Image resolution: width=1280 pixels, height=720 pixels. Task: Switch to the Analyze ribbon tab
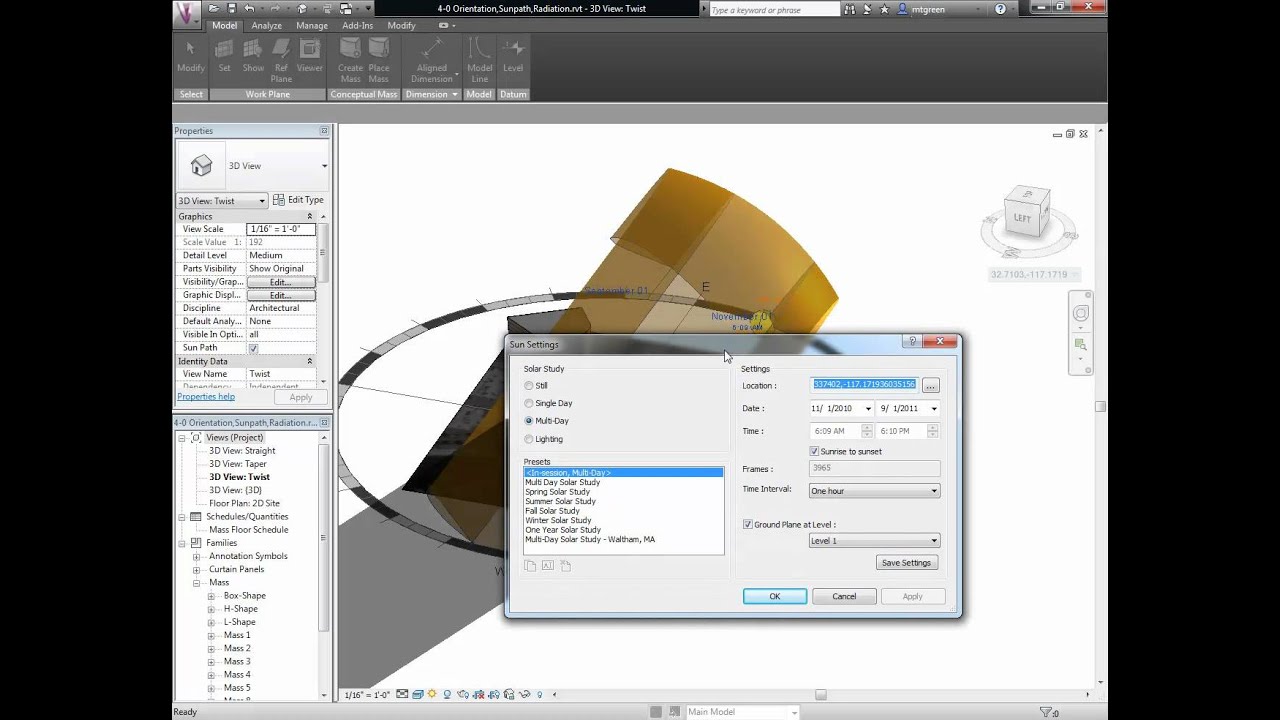(x=266, y=25)
